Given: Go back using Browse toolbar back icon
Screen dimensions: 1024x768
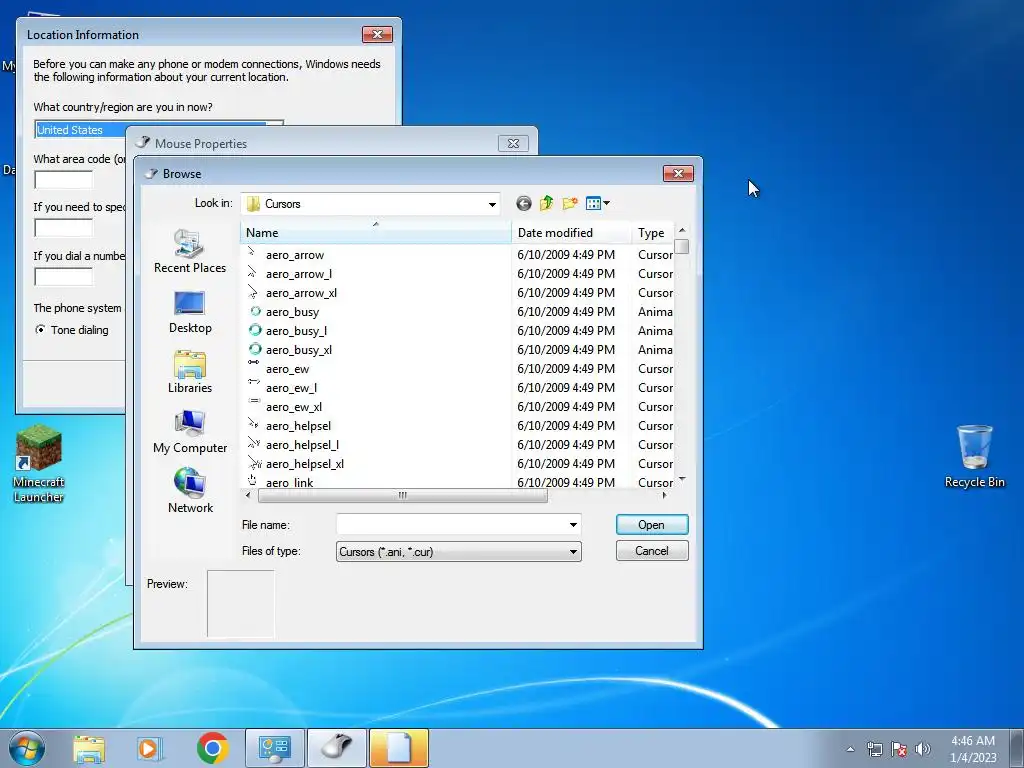Looking at the screenshot, I should pos(524,204).
